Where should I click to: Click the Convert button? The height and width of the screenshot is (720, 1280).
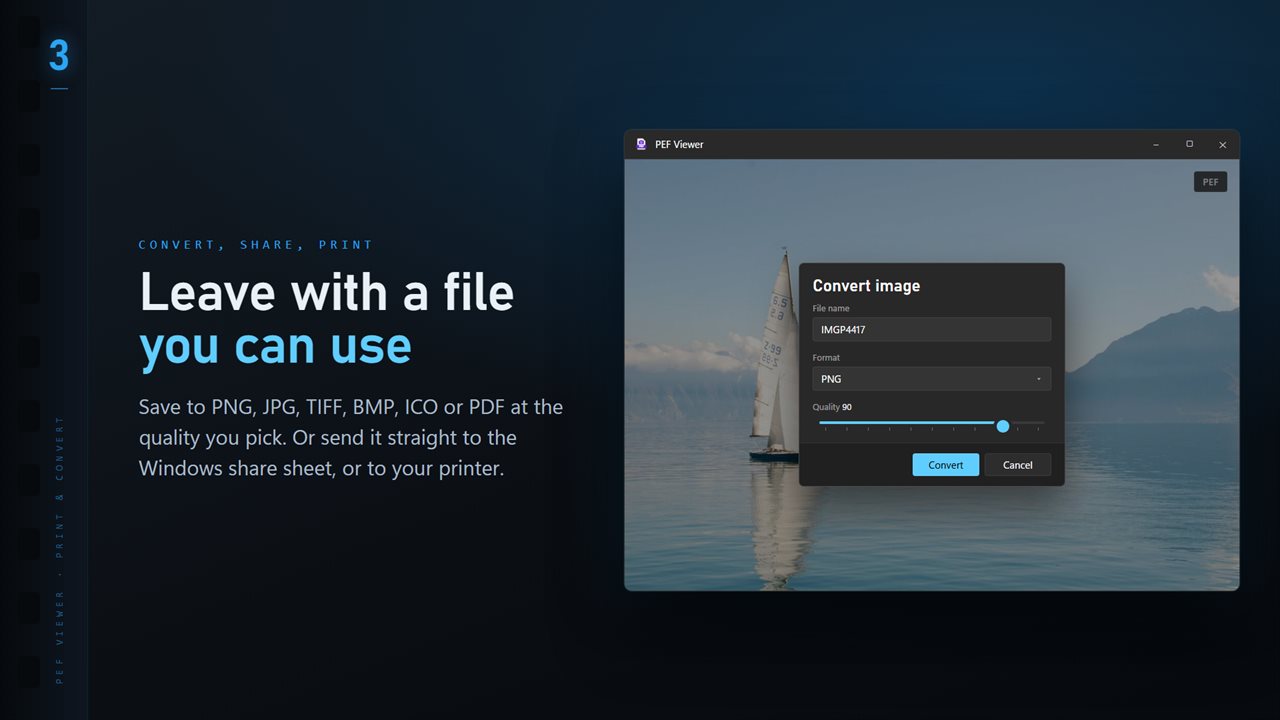pyautogui.click(x=945, y=465)
